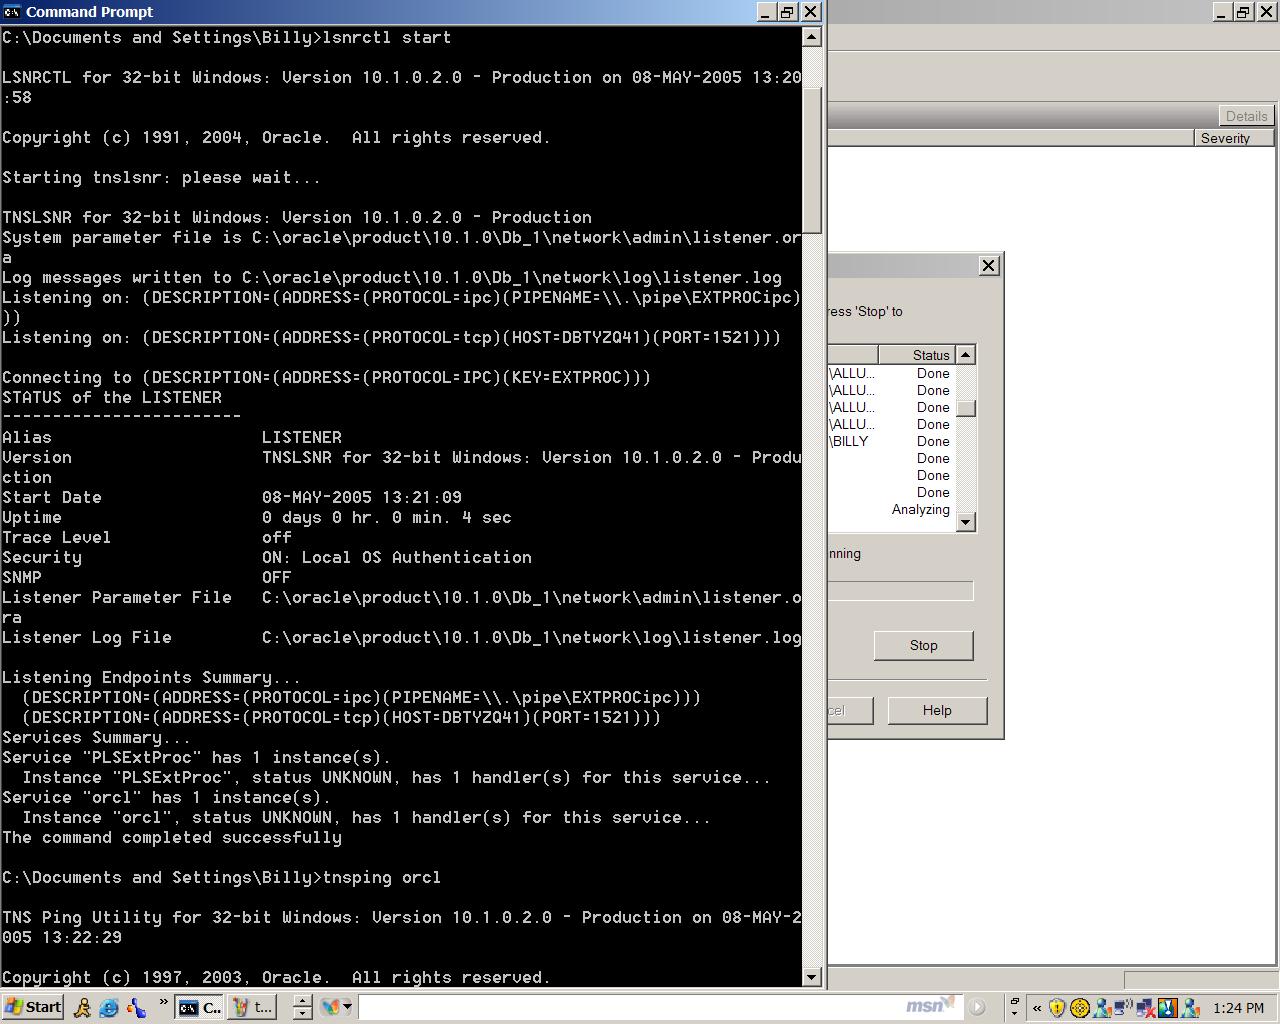Maximize the Command Prompt window

point(787,12)
